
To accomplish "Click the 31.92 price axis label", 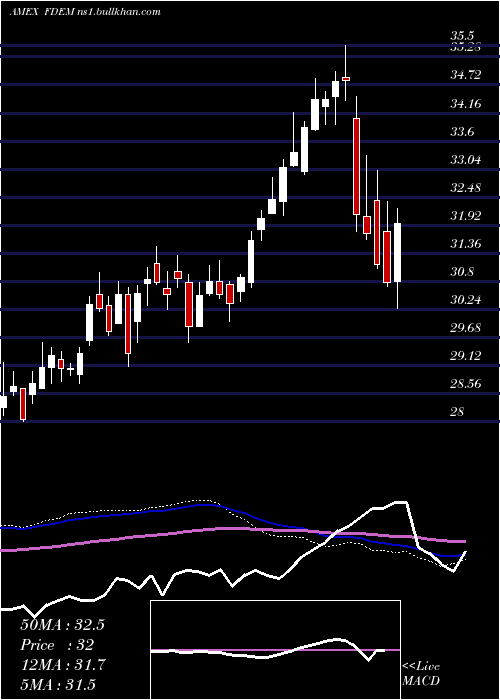I will click(x=466, y=216).
